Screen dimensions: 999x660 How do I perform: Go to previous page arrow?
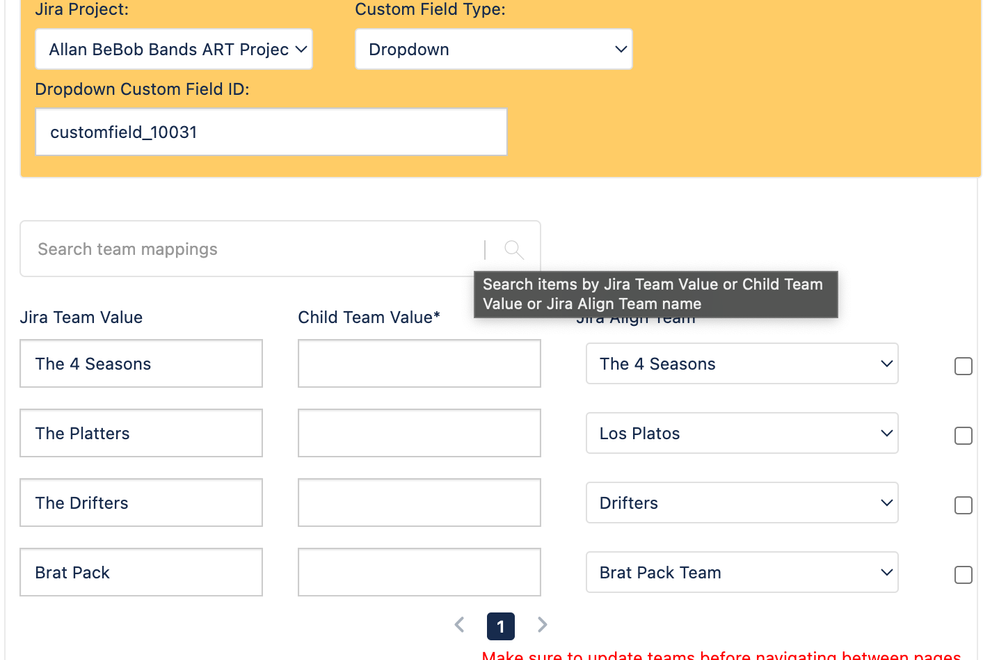point(459,625)
